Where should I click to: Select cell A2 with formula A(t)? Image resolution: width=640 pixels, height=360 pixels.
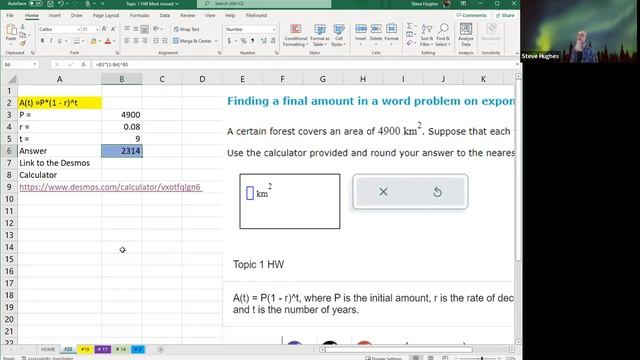tap(60, 103)
